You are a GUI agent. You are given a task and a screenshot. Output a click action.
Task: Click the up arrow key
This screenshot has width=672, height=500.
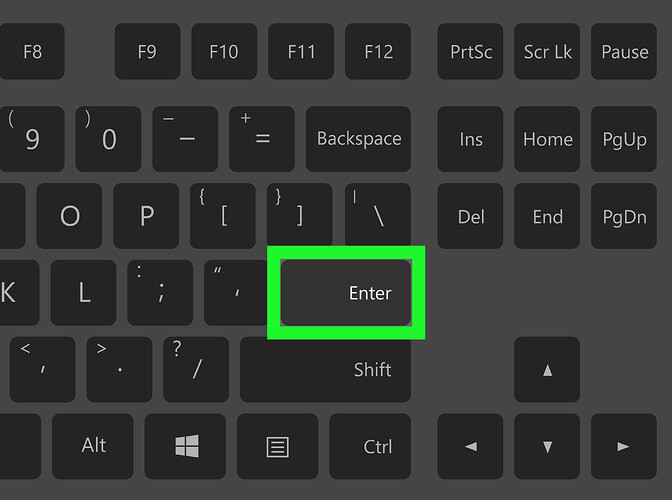click(x=547, y=369)
